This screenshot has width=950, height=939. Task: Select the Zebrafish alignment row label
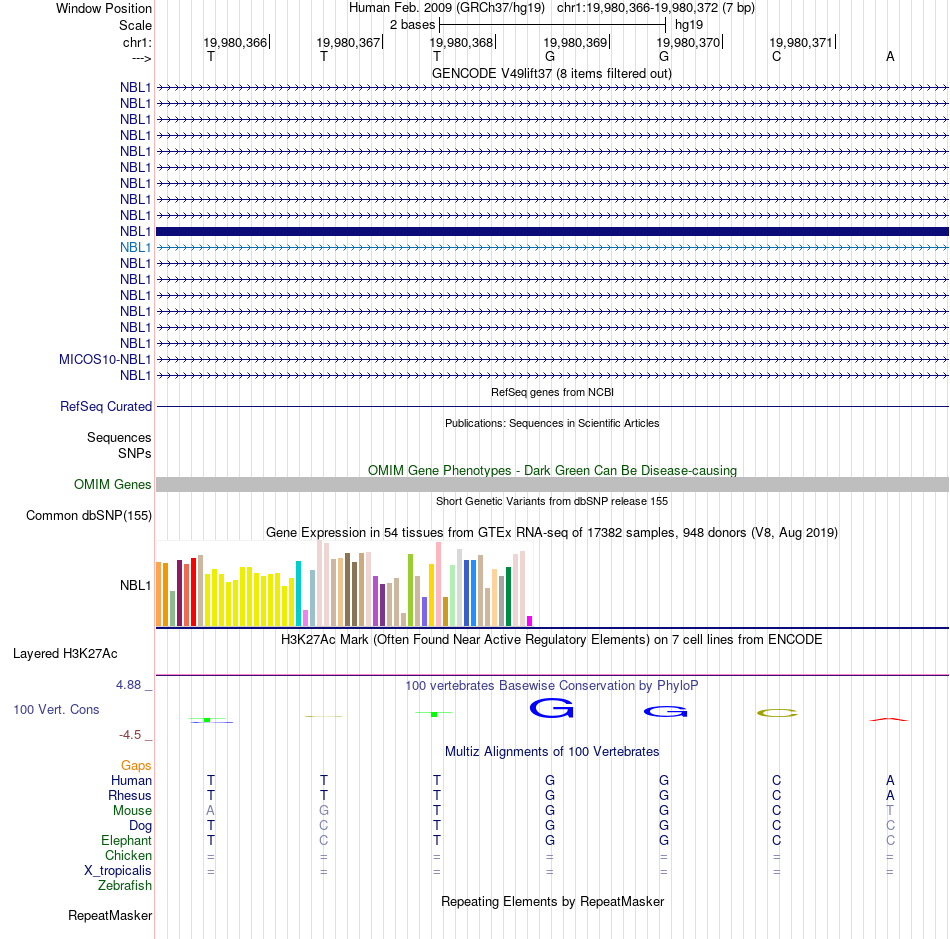coord(125,885)
